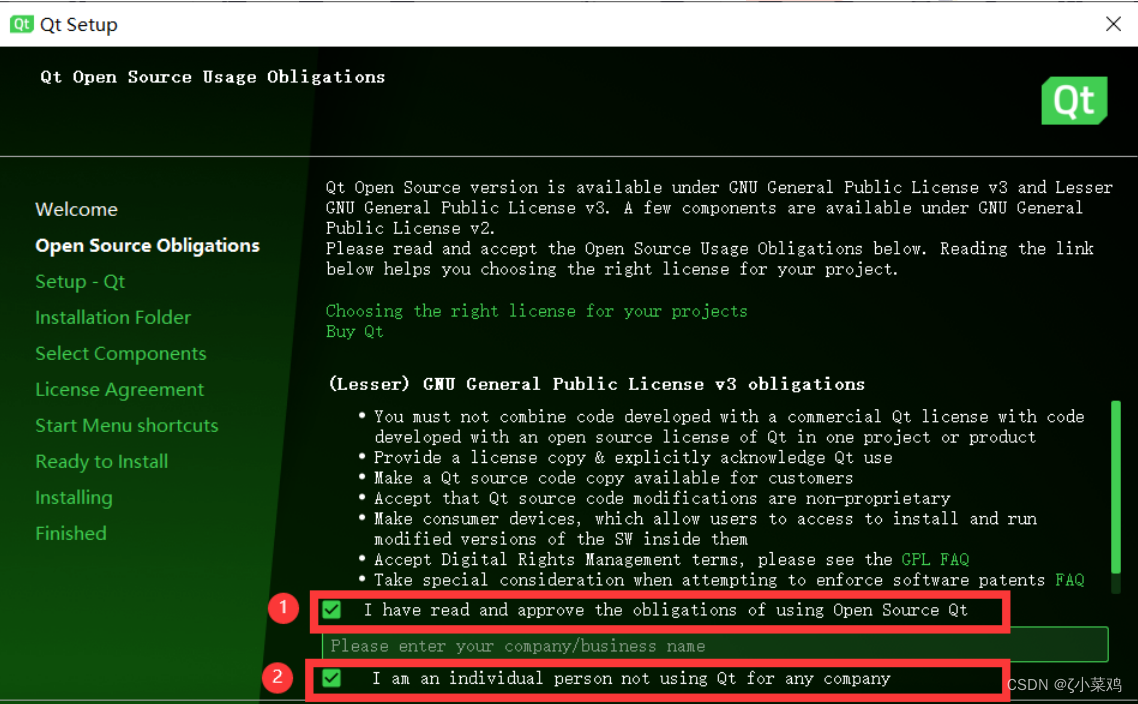1138x704 pixels.
Task: Click 'Accept that Qt source code modifications' line
Action: click(662, 498)
